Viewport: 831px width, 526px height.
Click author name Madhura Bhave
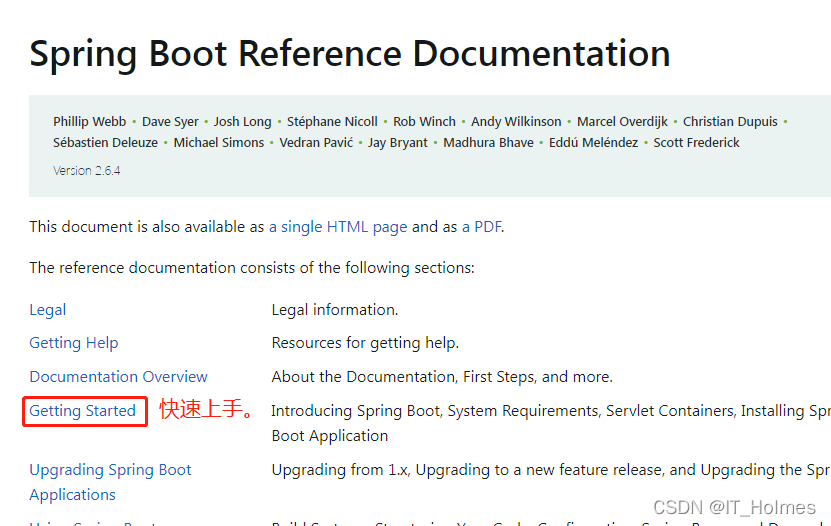[x=488, y=143]
